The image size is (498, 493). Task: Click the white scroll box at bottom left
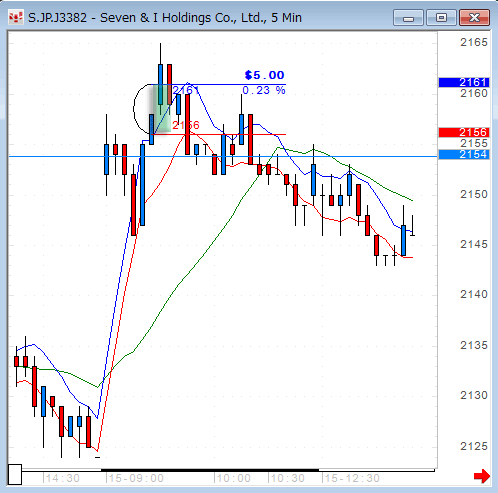15,474
